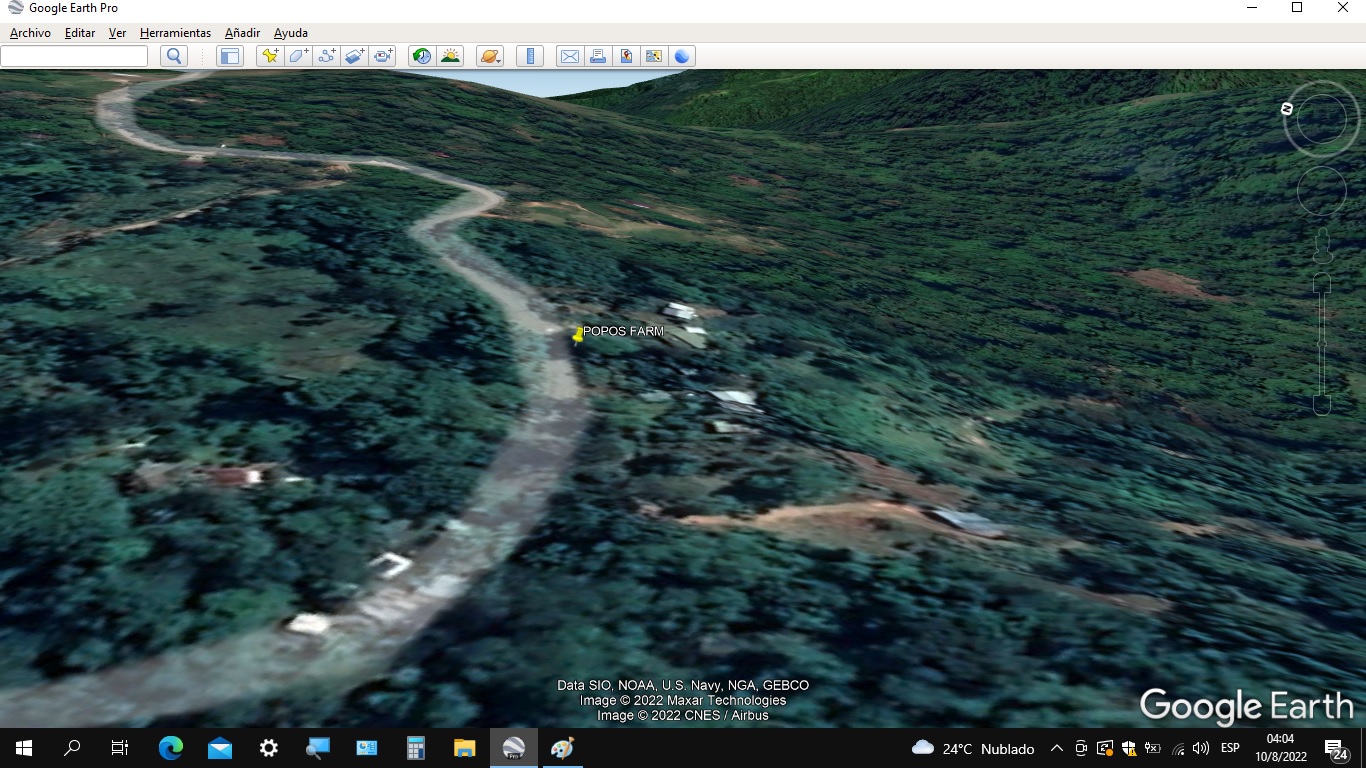
Task: Open the ruler measurement tool
Action: (x=531, y=56)
